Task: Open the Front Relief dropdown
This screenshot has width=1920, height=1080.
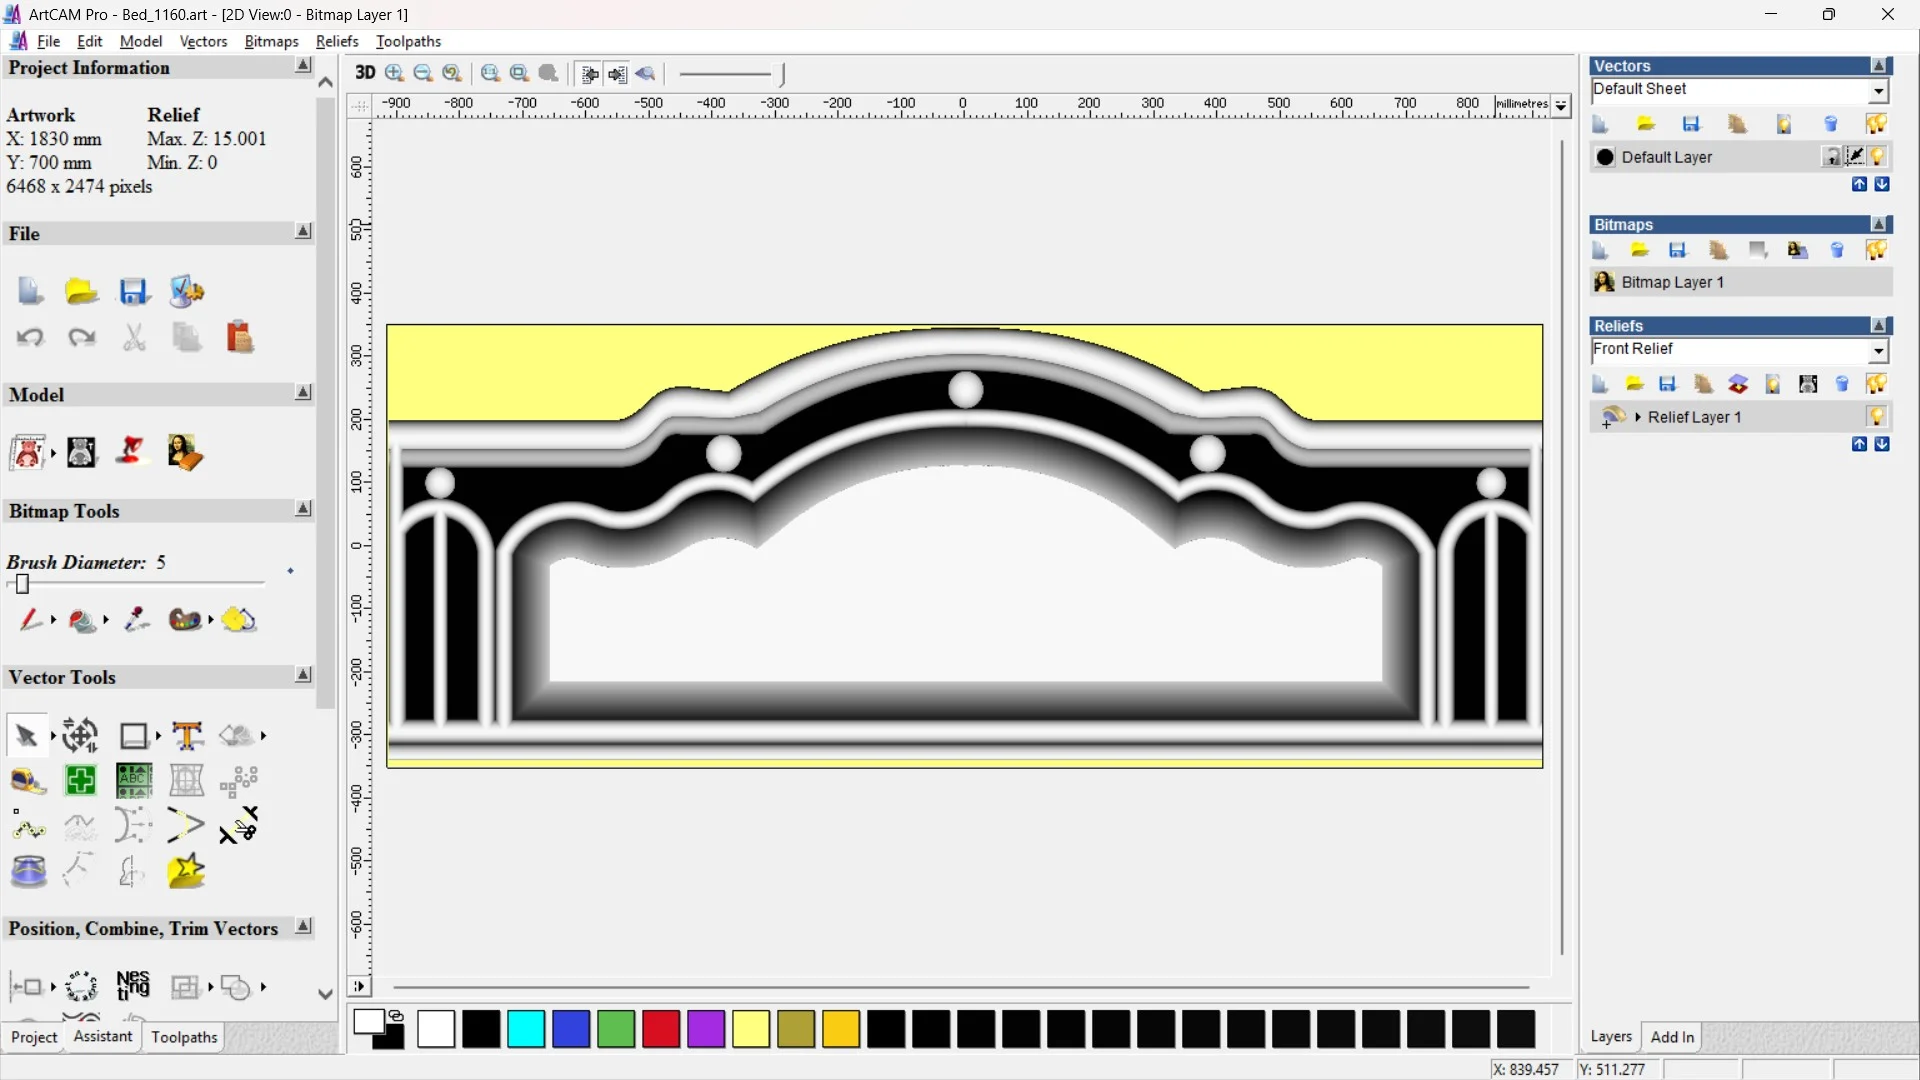Action: click(1878, 351)
